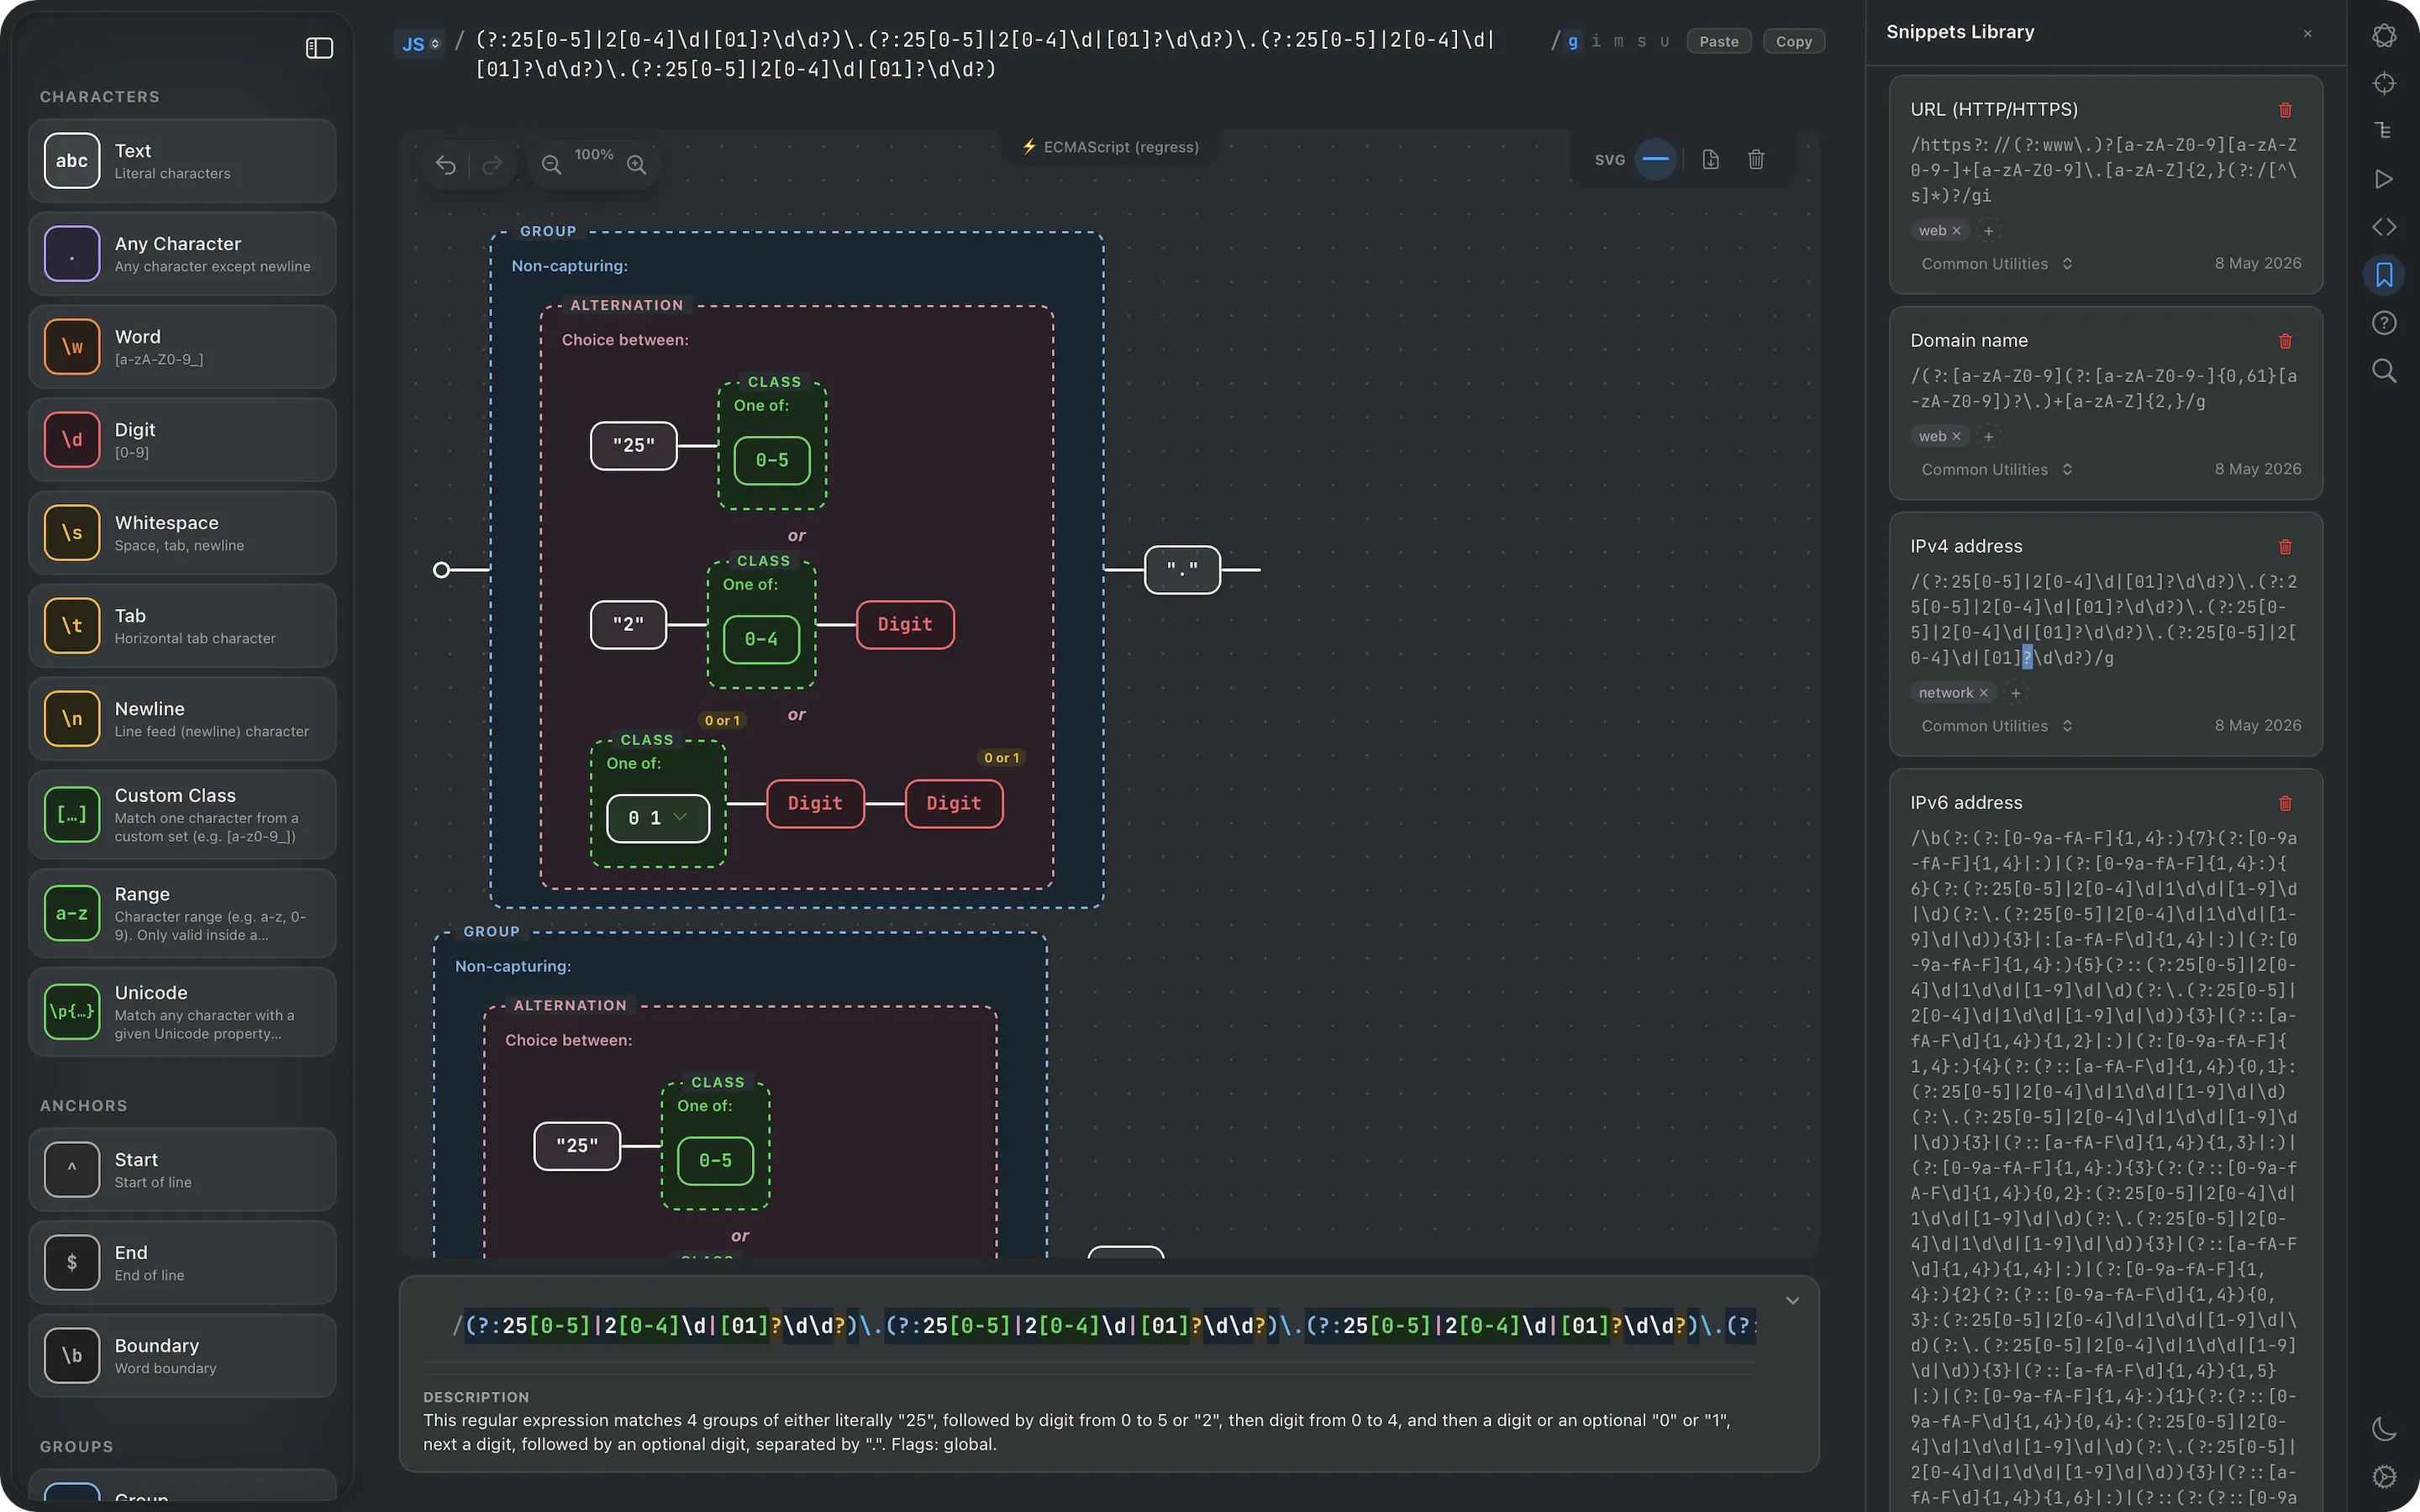Select the ECMAScript (regress) engine badge

pos(1109,147)
